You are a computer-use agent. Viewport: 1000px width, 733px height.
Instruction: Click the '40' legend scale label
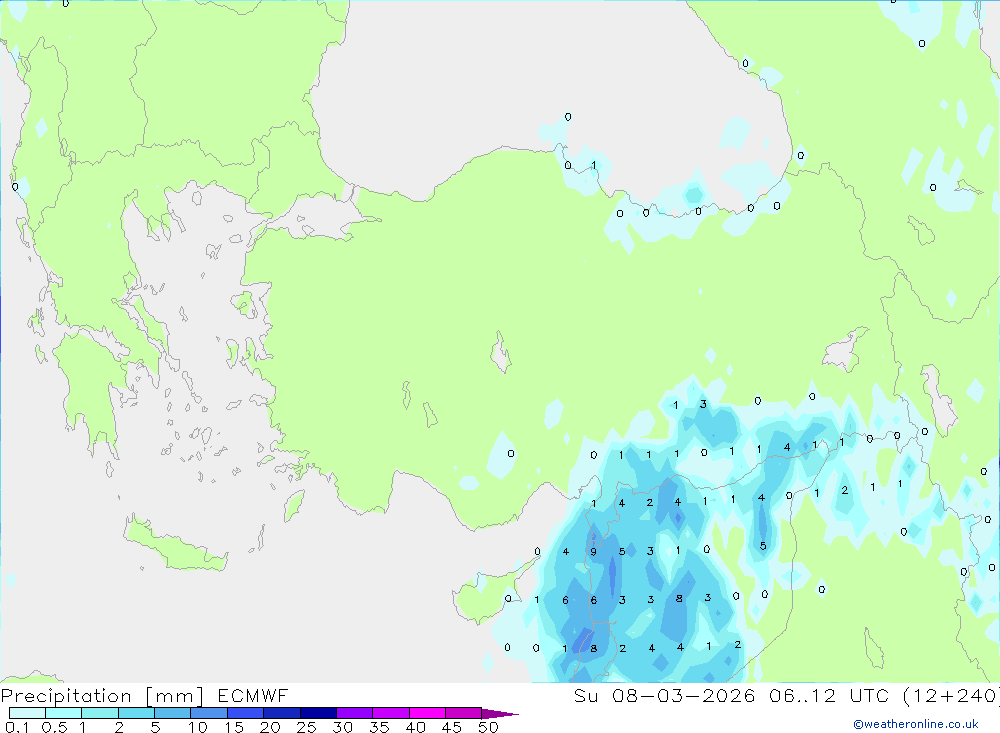coord(416,727)
